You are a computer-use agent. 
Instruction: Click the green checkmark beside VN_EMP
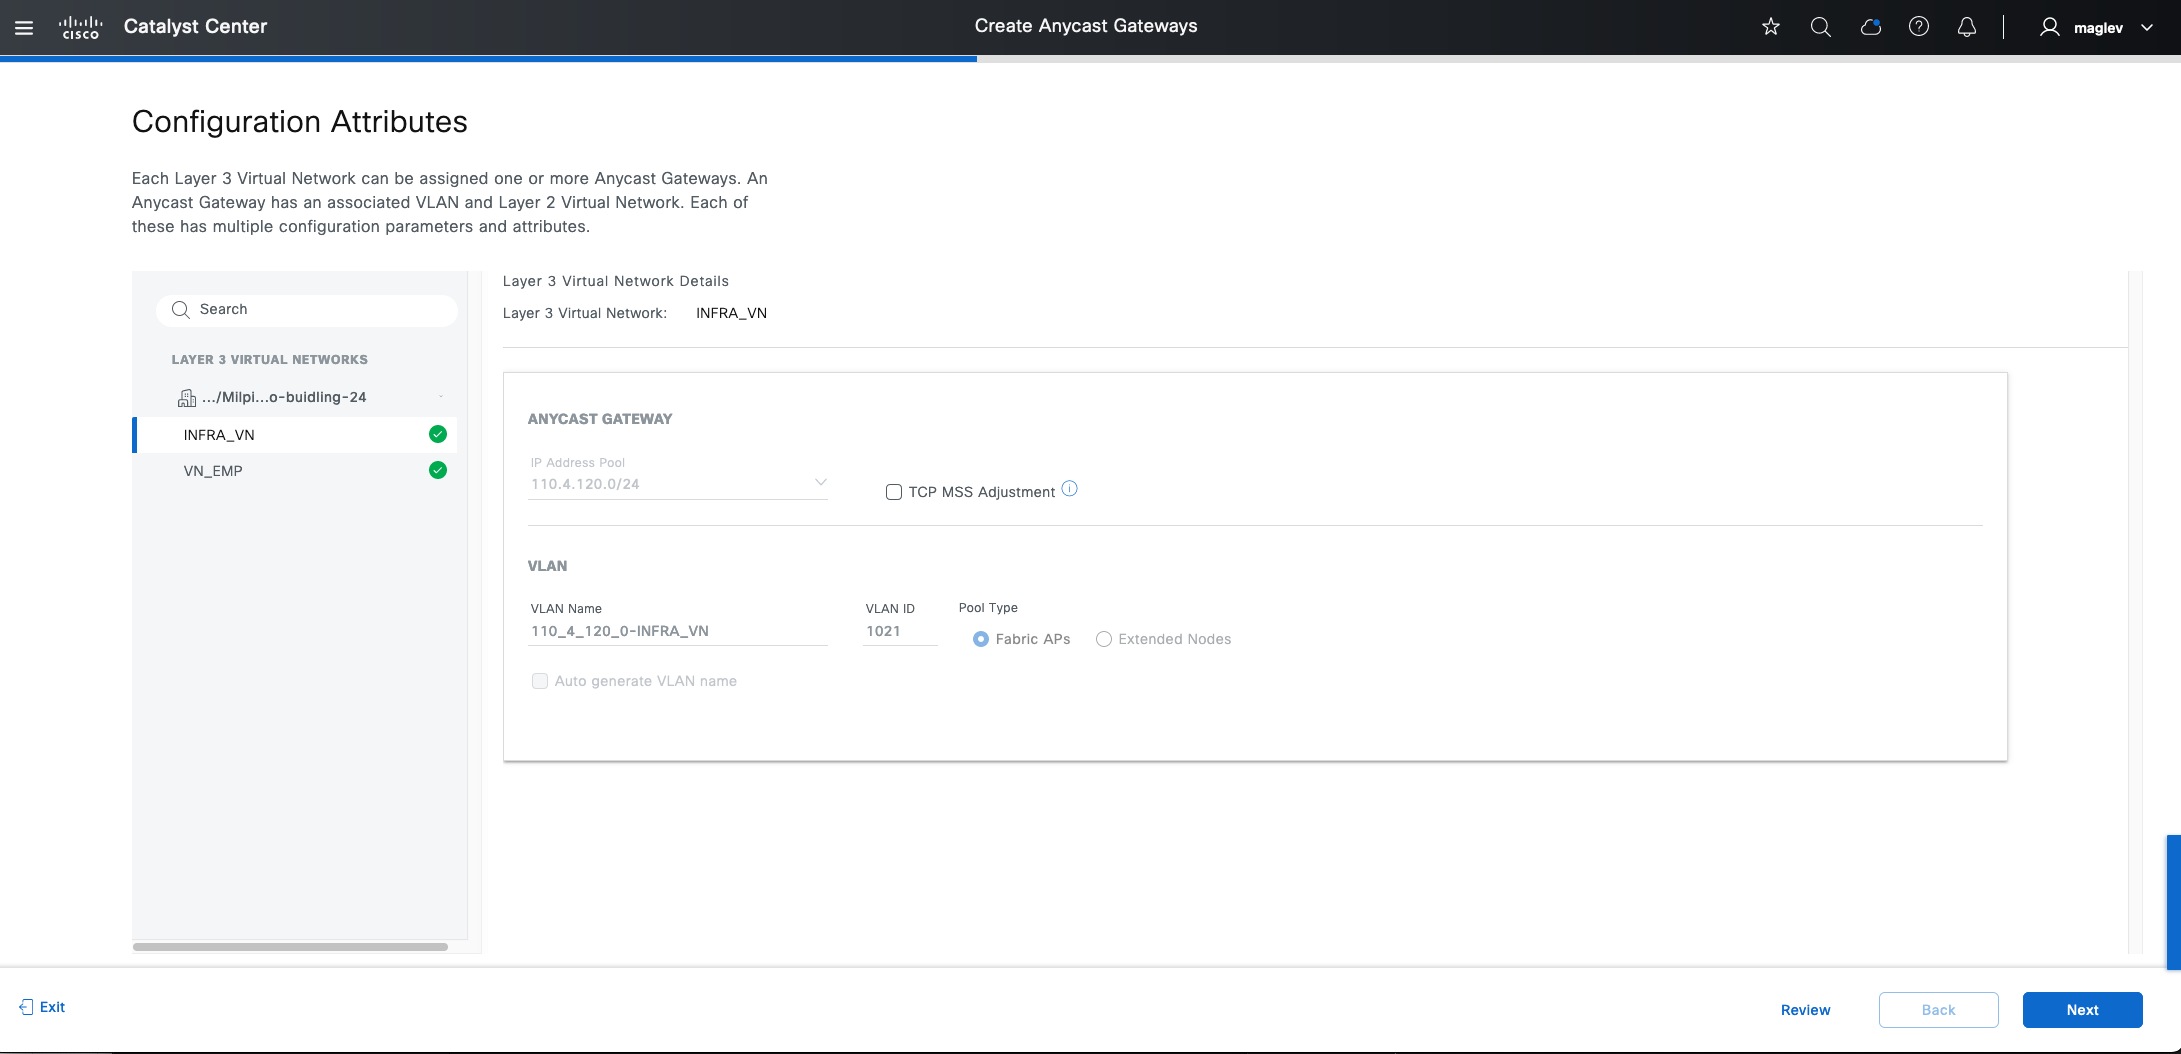(x=437, y=470)
